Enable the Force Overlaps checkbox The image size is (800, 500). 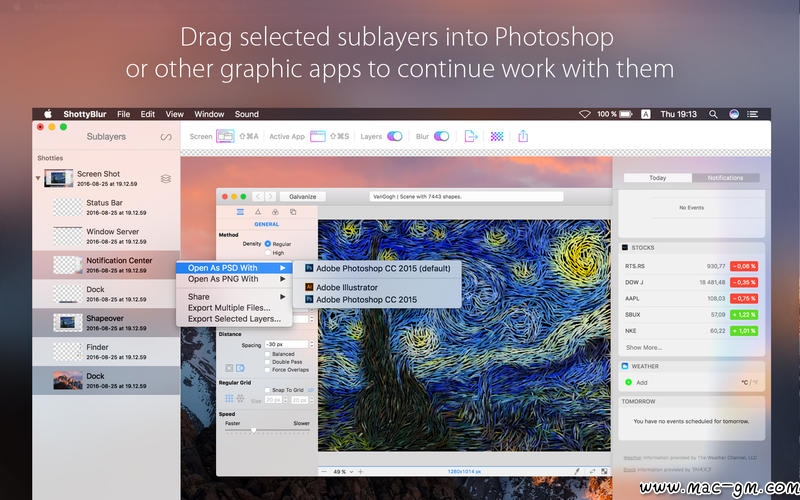267,369
